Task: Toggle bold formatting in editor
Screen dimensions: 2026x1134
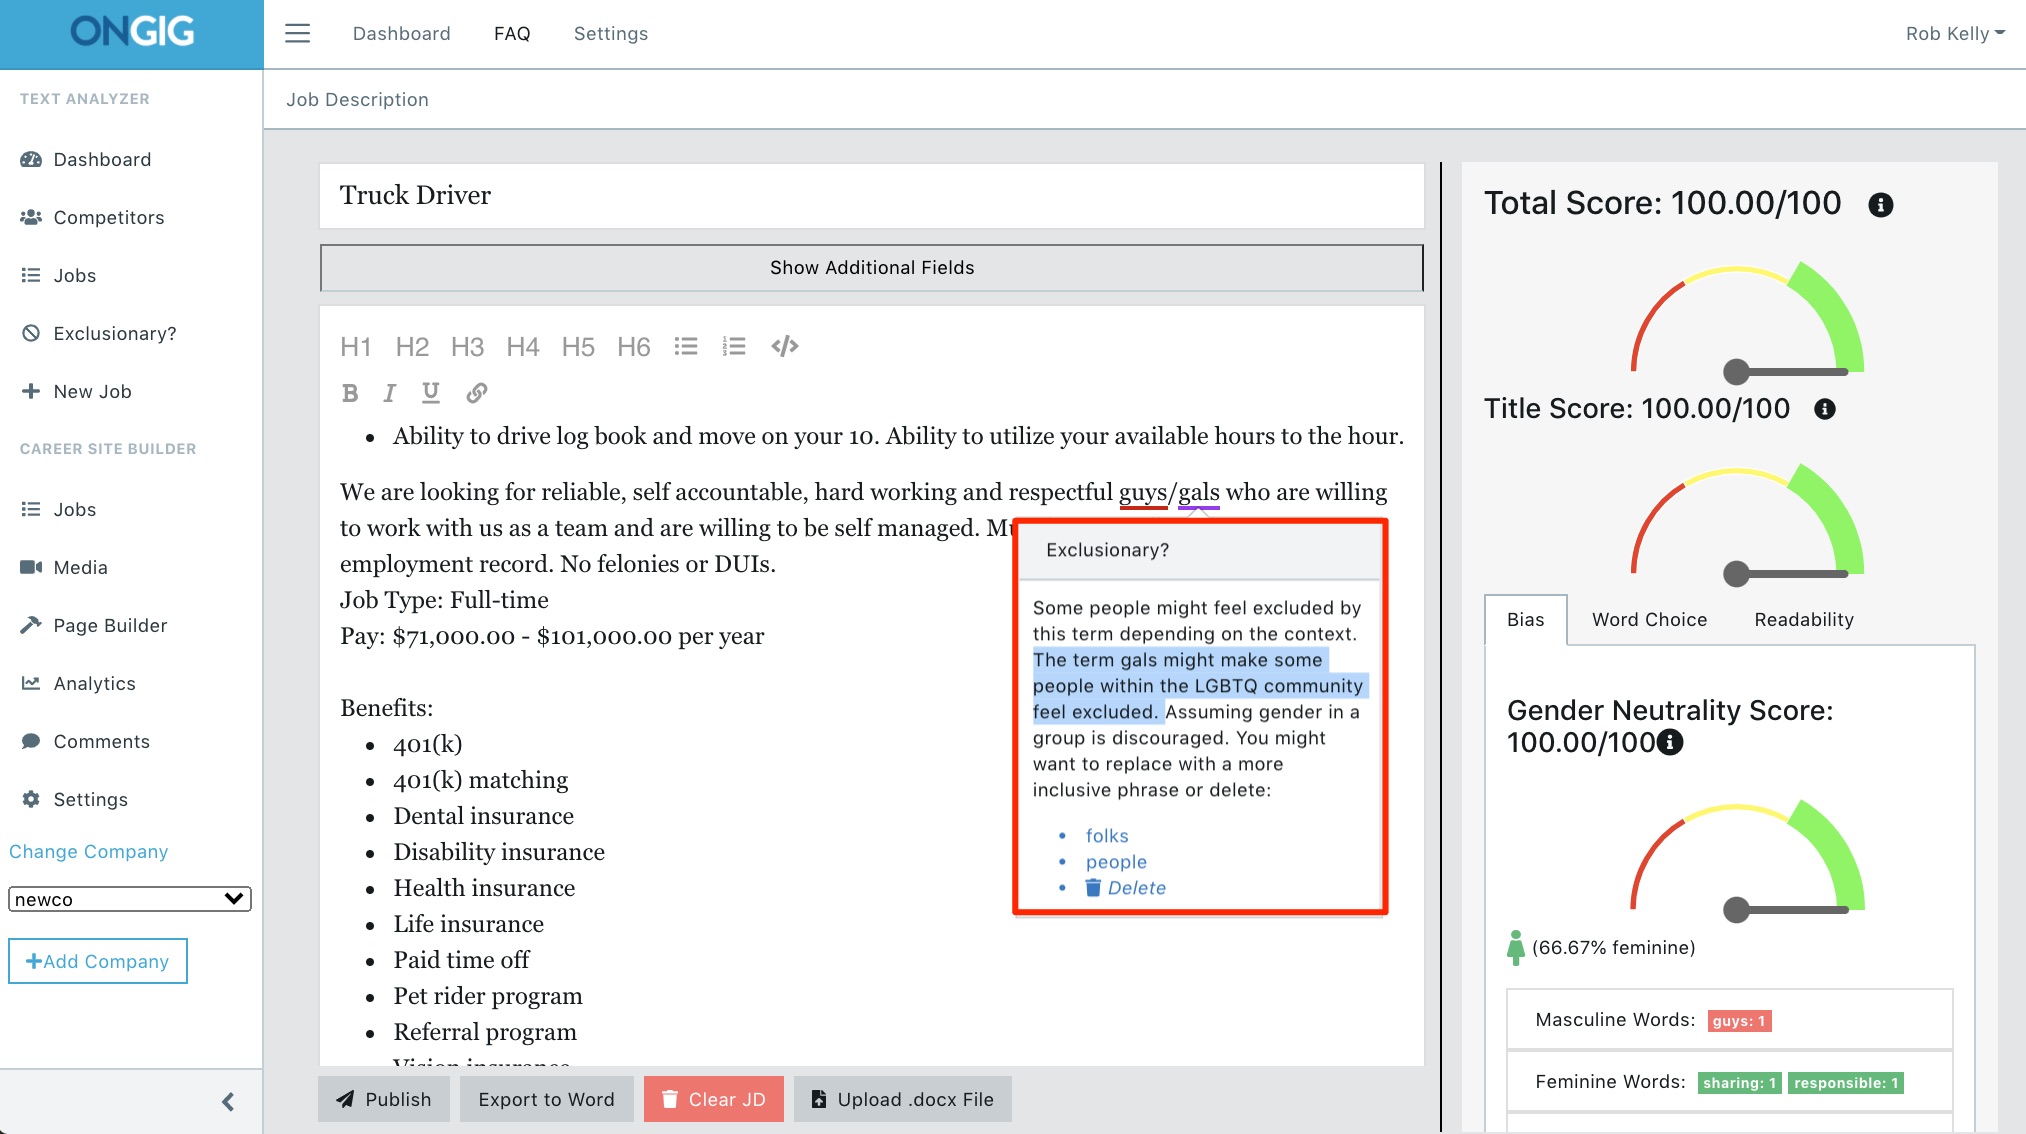Action: click(x=350, y=393)
